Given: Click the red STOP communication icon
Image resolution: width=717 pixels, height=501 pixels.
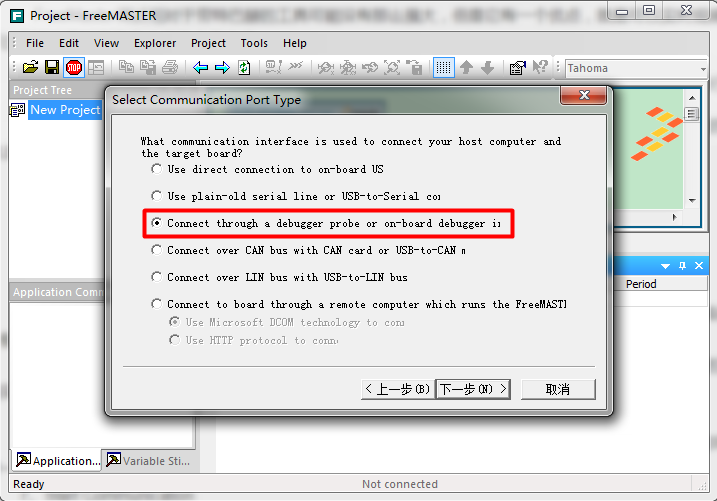Looking at the screenshot, I should point(74,68).
